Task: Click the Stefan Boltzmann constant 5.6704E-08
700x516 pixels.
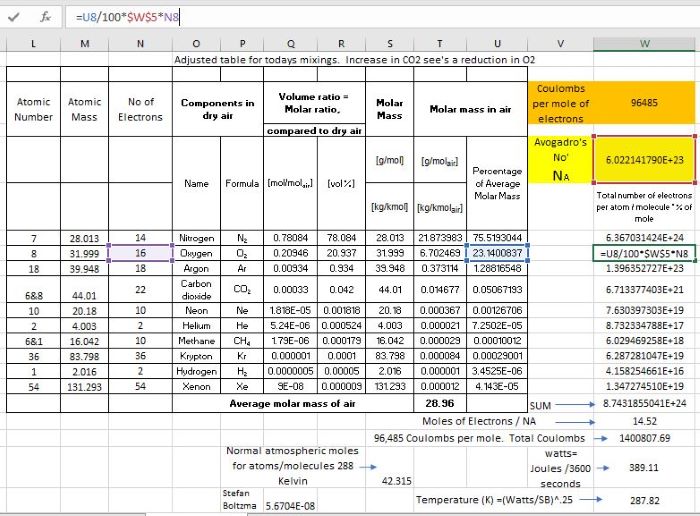Action: click(290, 506)
